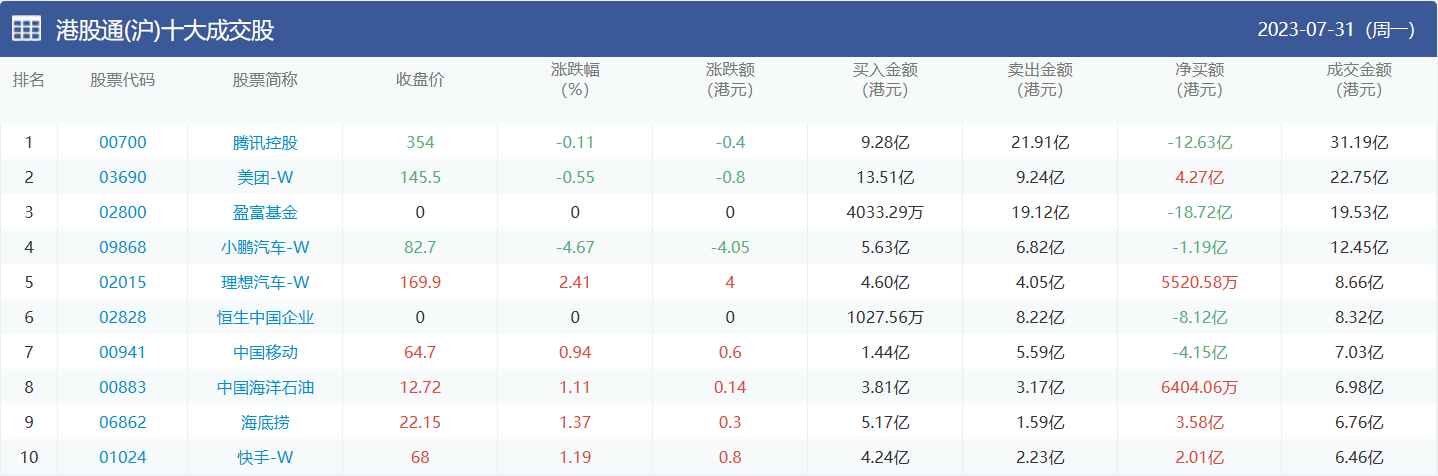Open stock code 09868 link
This screenshot has width=1438, height=476.
click(x=122, y=248)
